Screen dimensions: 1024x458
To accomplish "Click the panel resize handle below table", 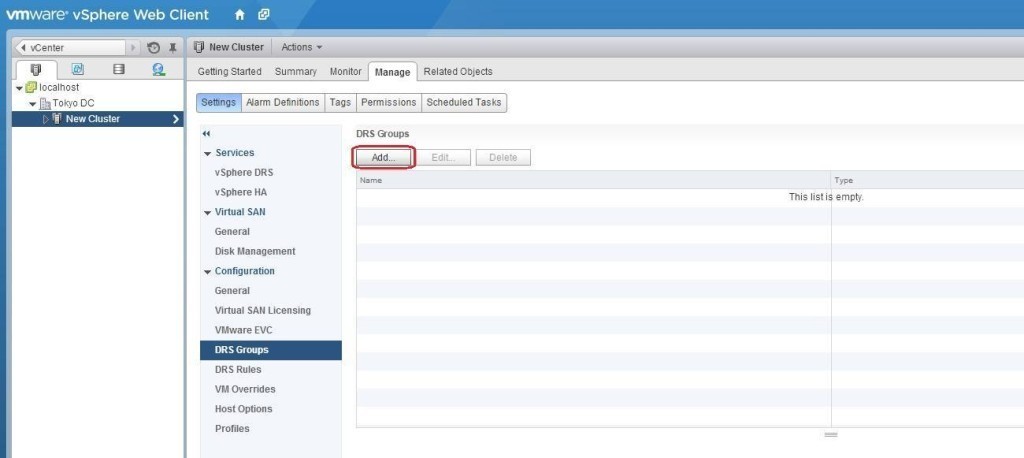I will pos(831,434).
